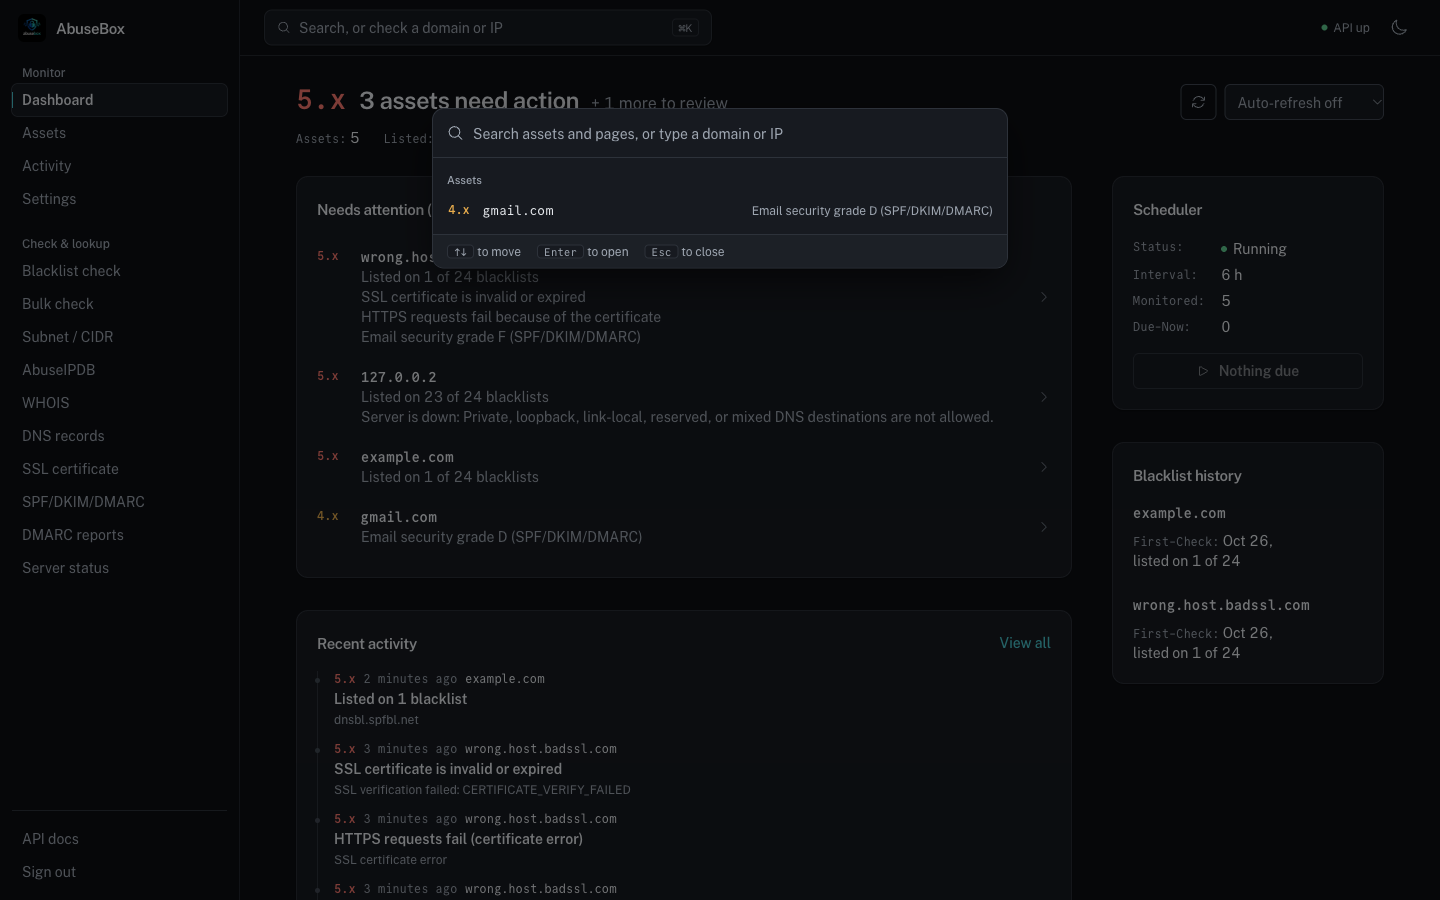Open Blacklist check tool

tap(120, 271)
